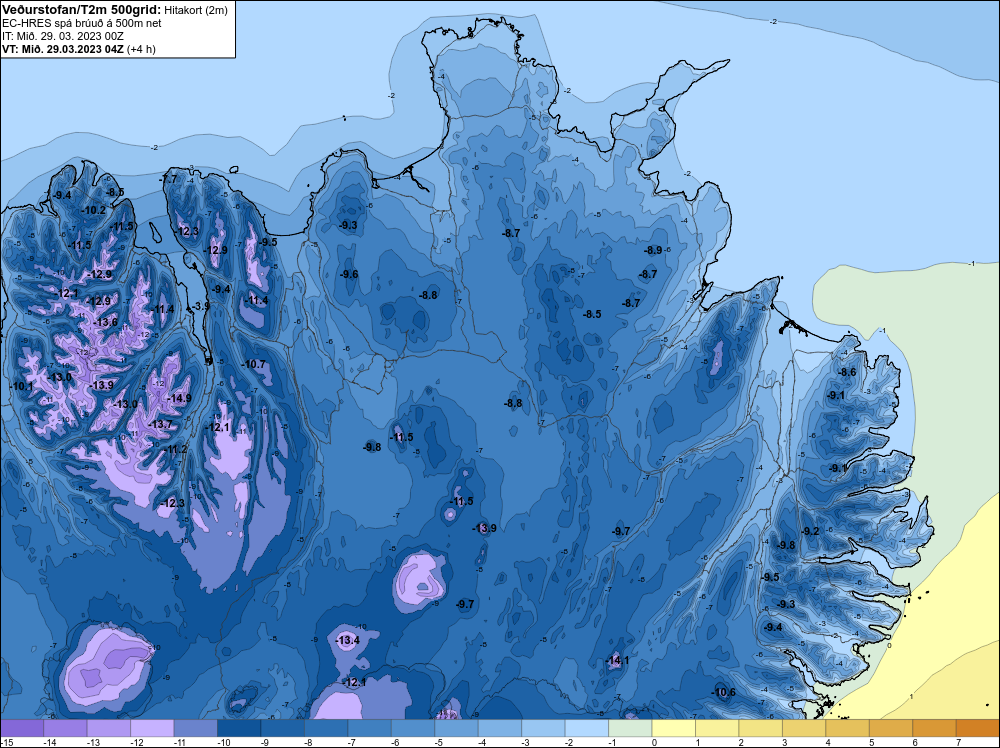Select the darkest orange legend swatch right of 7
This screenshot has height=748, width=1000.
978,728
